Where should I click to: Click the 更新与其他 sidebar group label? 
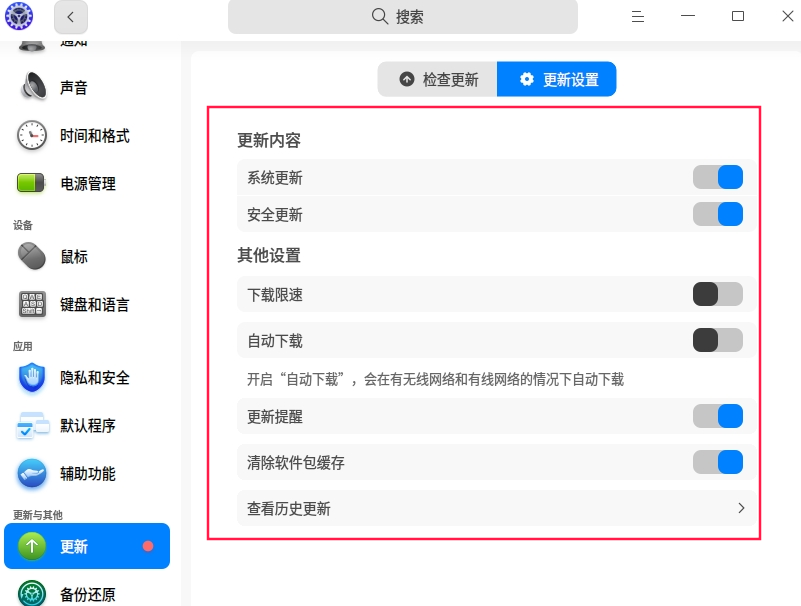click(x=38, y=515)
